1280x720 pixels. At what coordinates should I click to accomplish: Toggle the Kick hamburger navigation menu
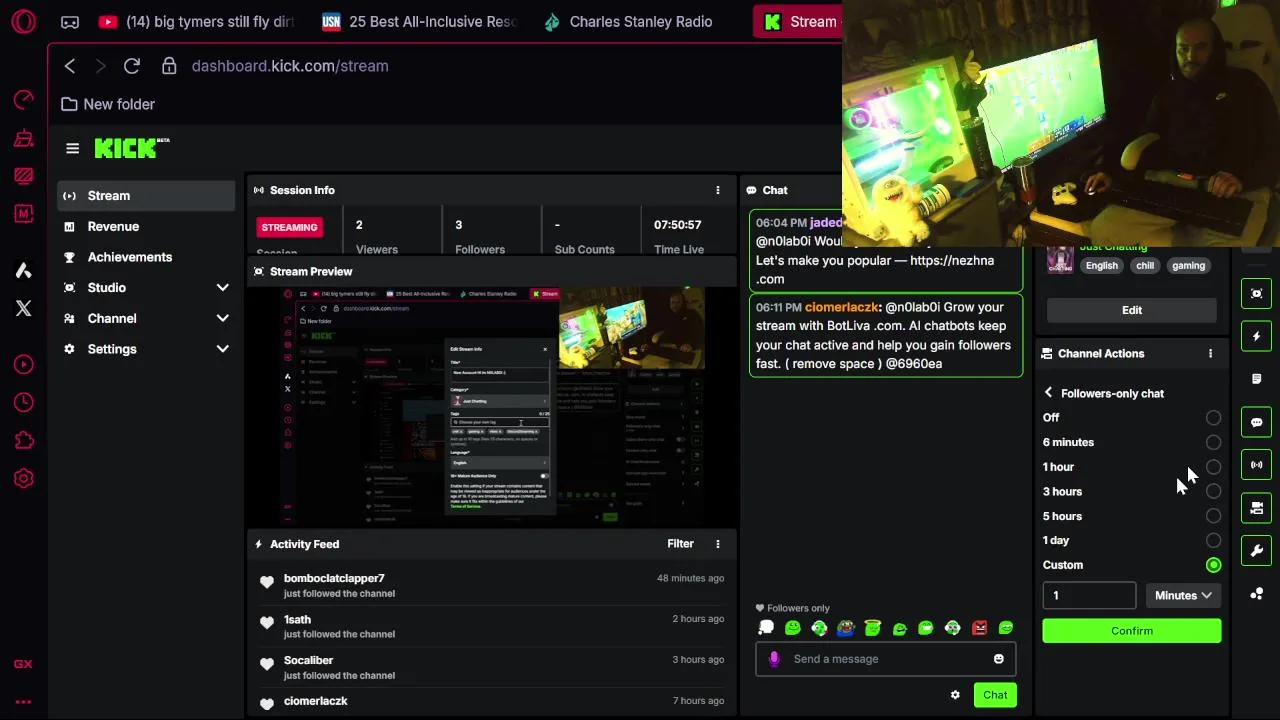72,149
